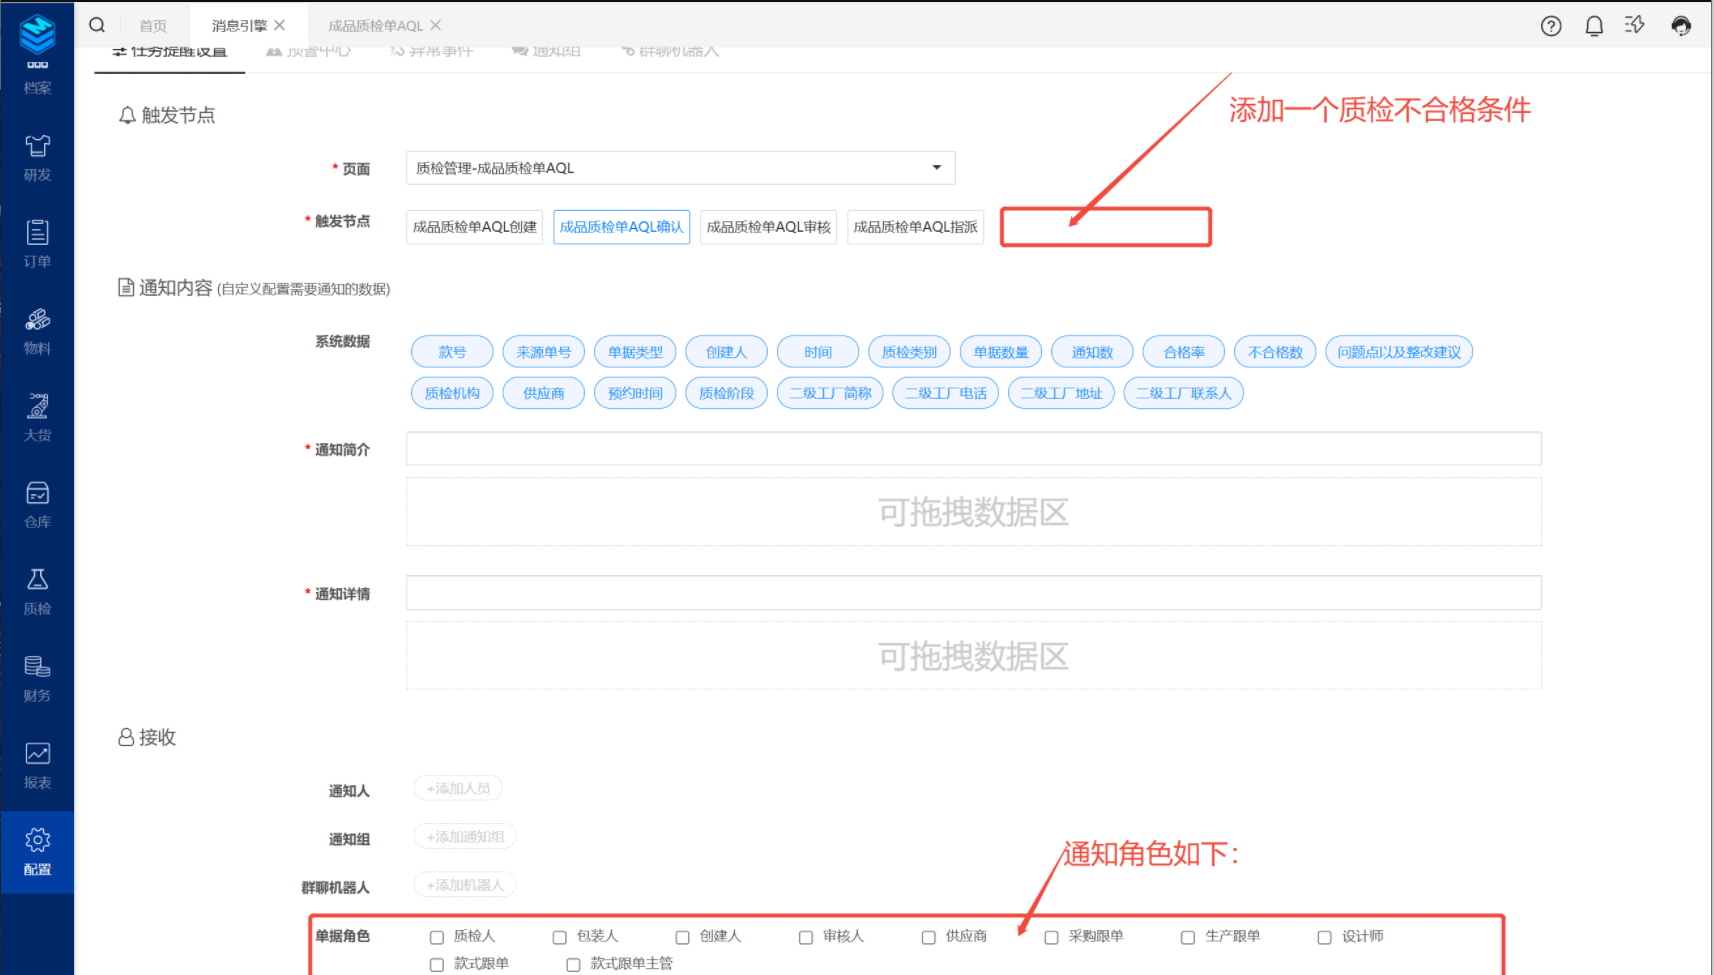Image resolution: width=1714 pixels, height=975 pixels.
Task: Open the 报表 reports chart icon
Action: [x=37, y=765]
